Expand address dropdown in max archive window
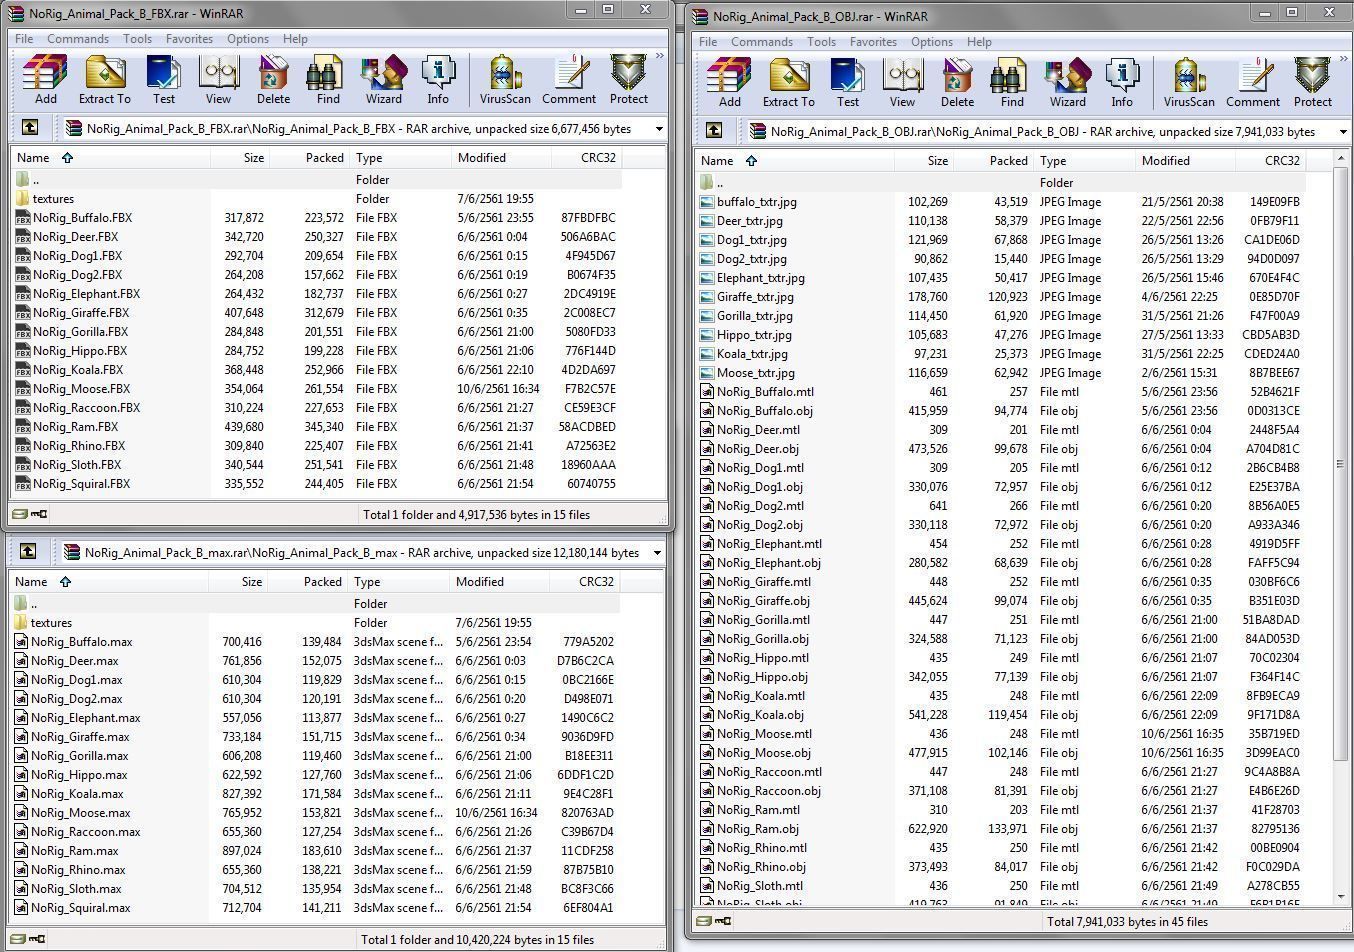The image size is (1354, 952). coord(657,553)
